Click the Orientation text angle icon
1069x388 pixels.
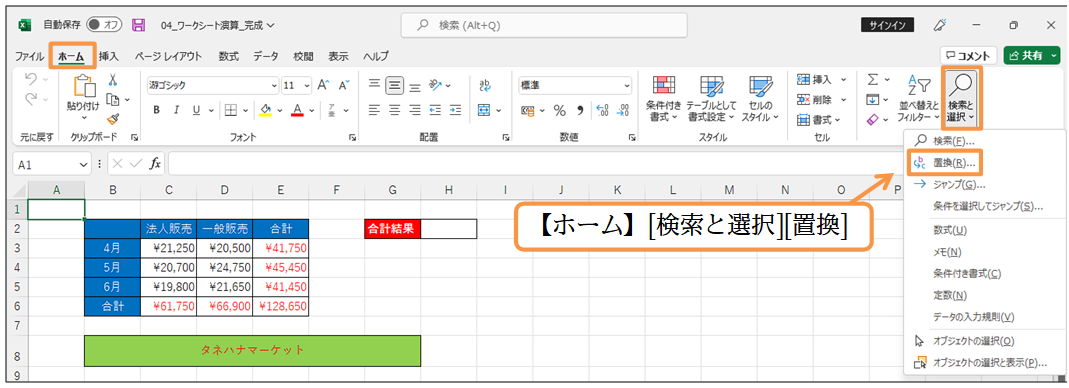pos(435,85)
